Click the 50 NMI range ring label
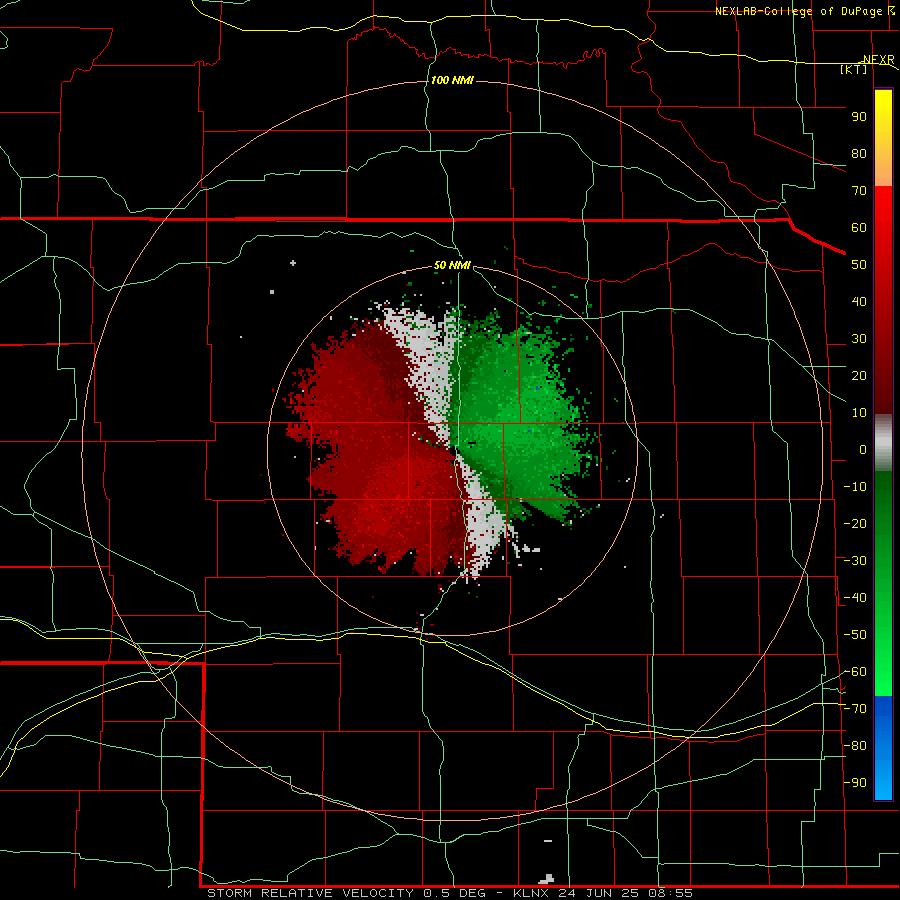Viewport: 900px width, 900px height. coord(452,265)
